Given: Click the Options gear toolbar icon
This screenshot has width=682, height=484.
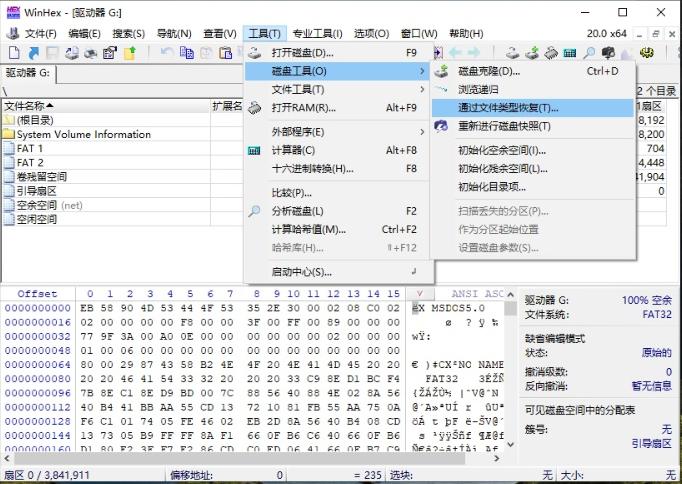Looking at the screenshot, I should pyautogui.click(x=647, y=53).
